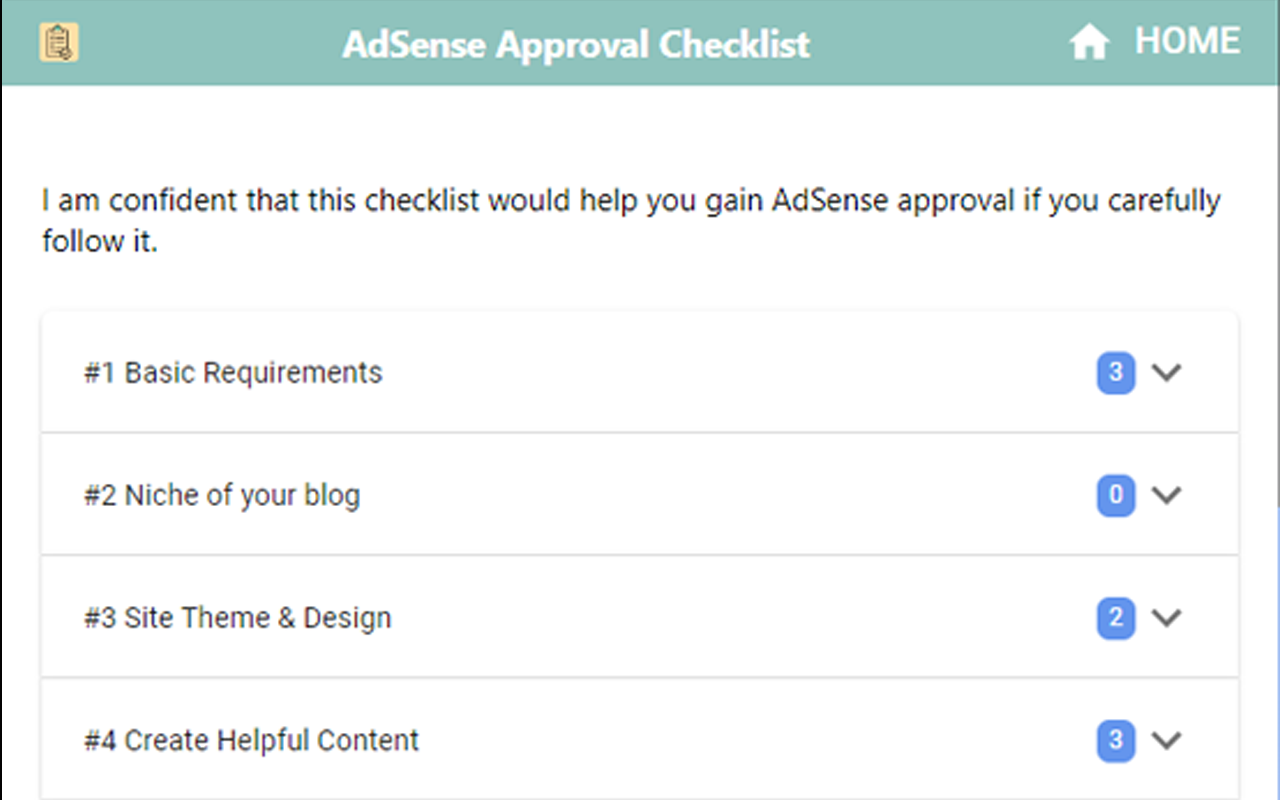
Task: Click the clipboard checklist icon in header
Action: (x=57, y=42)
